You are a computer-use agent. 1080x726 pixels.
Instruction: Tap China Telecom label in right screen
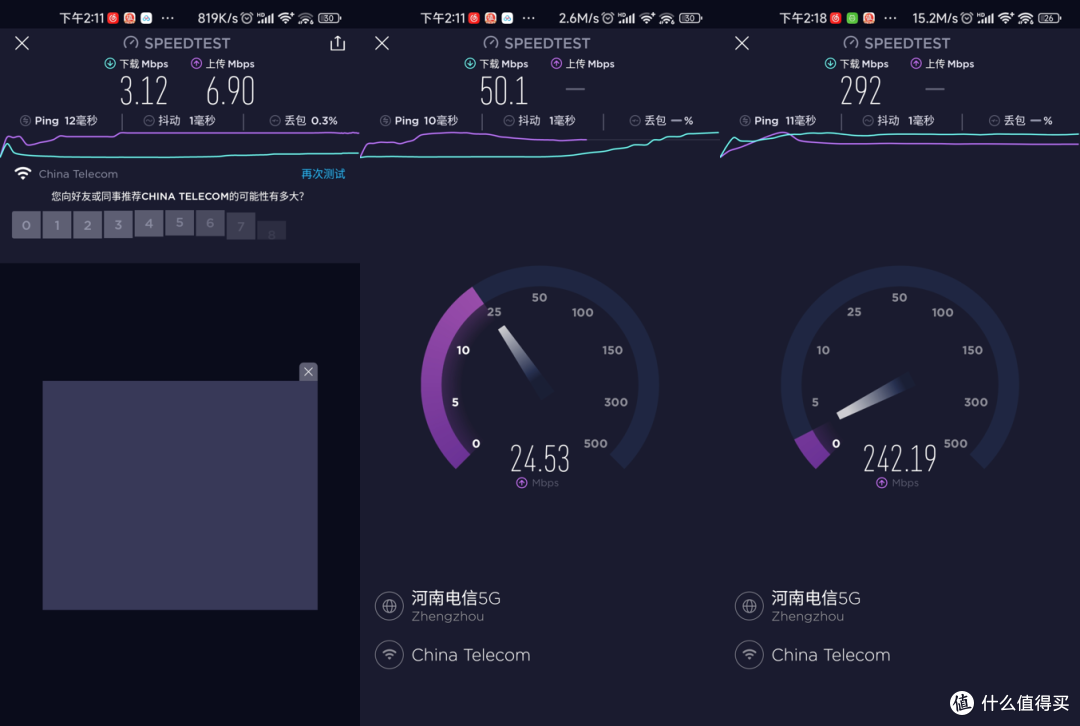pyautogui.click(x=831, y=655)
